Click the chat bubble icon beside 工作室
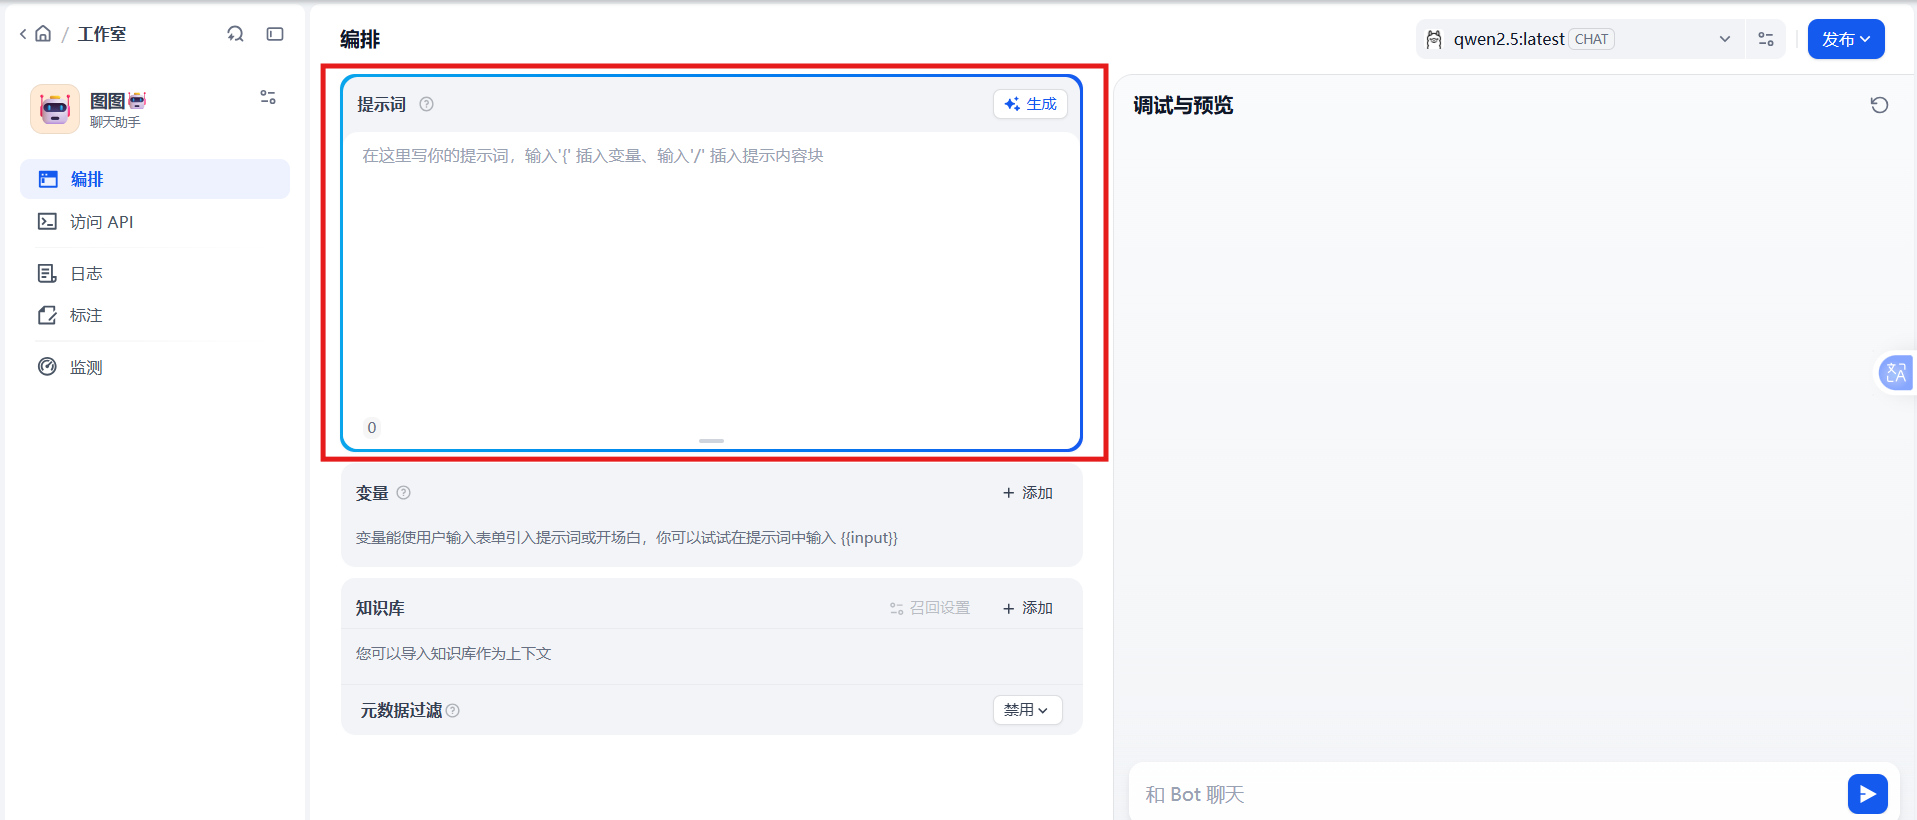The image size is (1917, 820). (x=235, y=34)
